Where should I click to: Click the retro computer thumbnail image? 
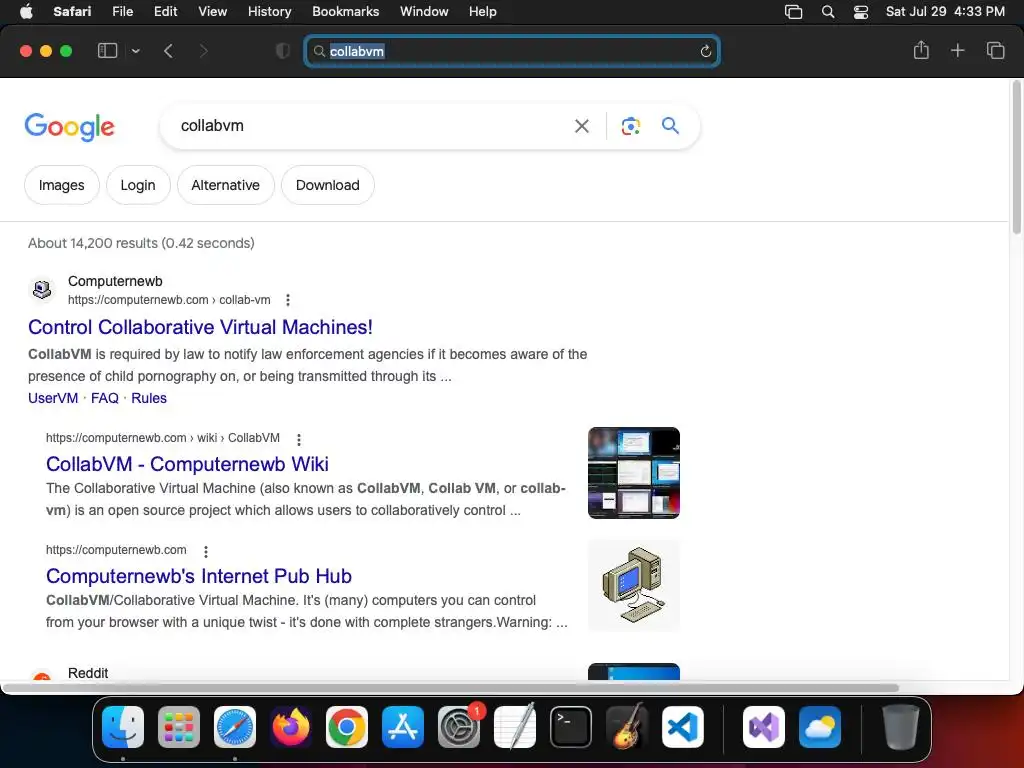click(x=633, y=585)
